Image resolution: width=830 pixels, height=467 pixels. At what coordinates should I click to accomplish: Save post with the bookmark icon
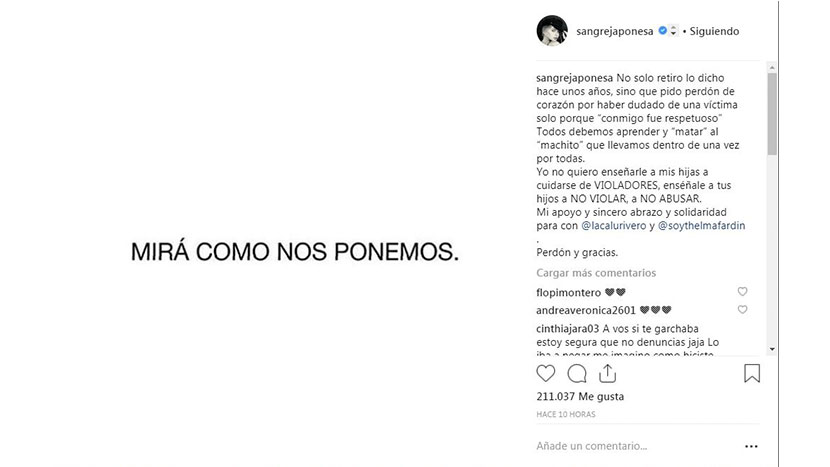[x=752, y=373]
